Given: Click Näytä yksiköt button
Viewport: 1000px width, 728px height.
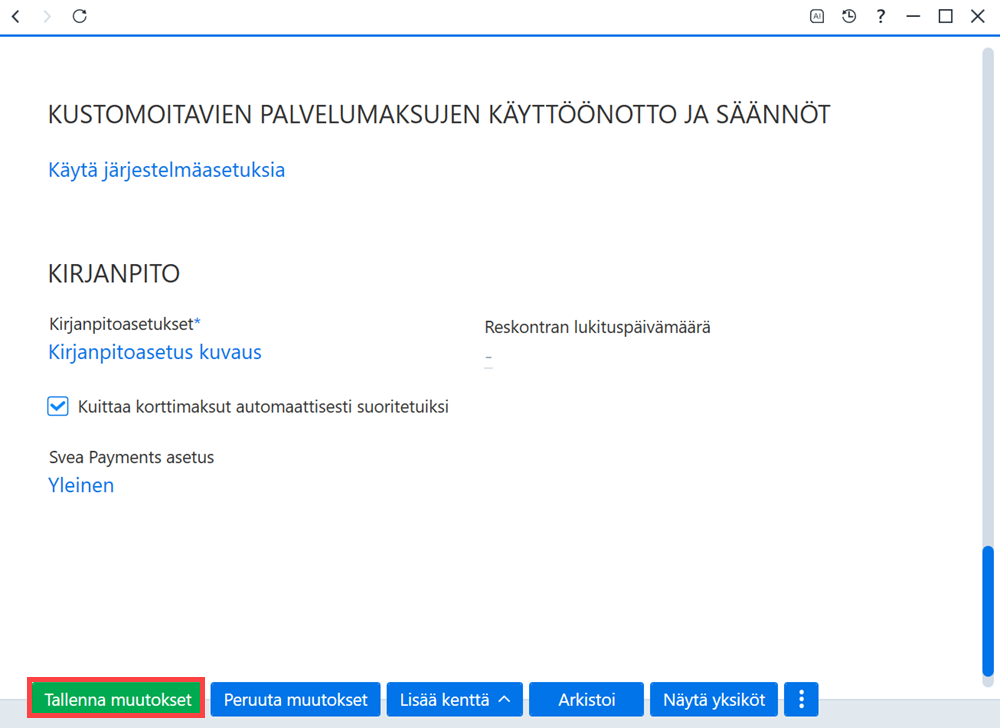Looking at the screenshot, I should pyautogui.click(x=714, y=699).
